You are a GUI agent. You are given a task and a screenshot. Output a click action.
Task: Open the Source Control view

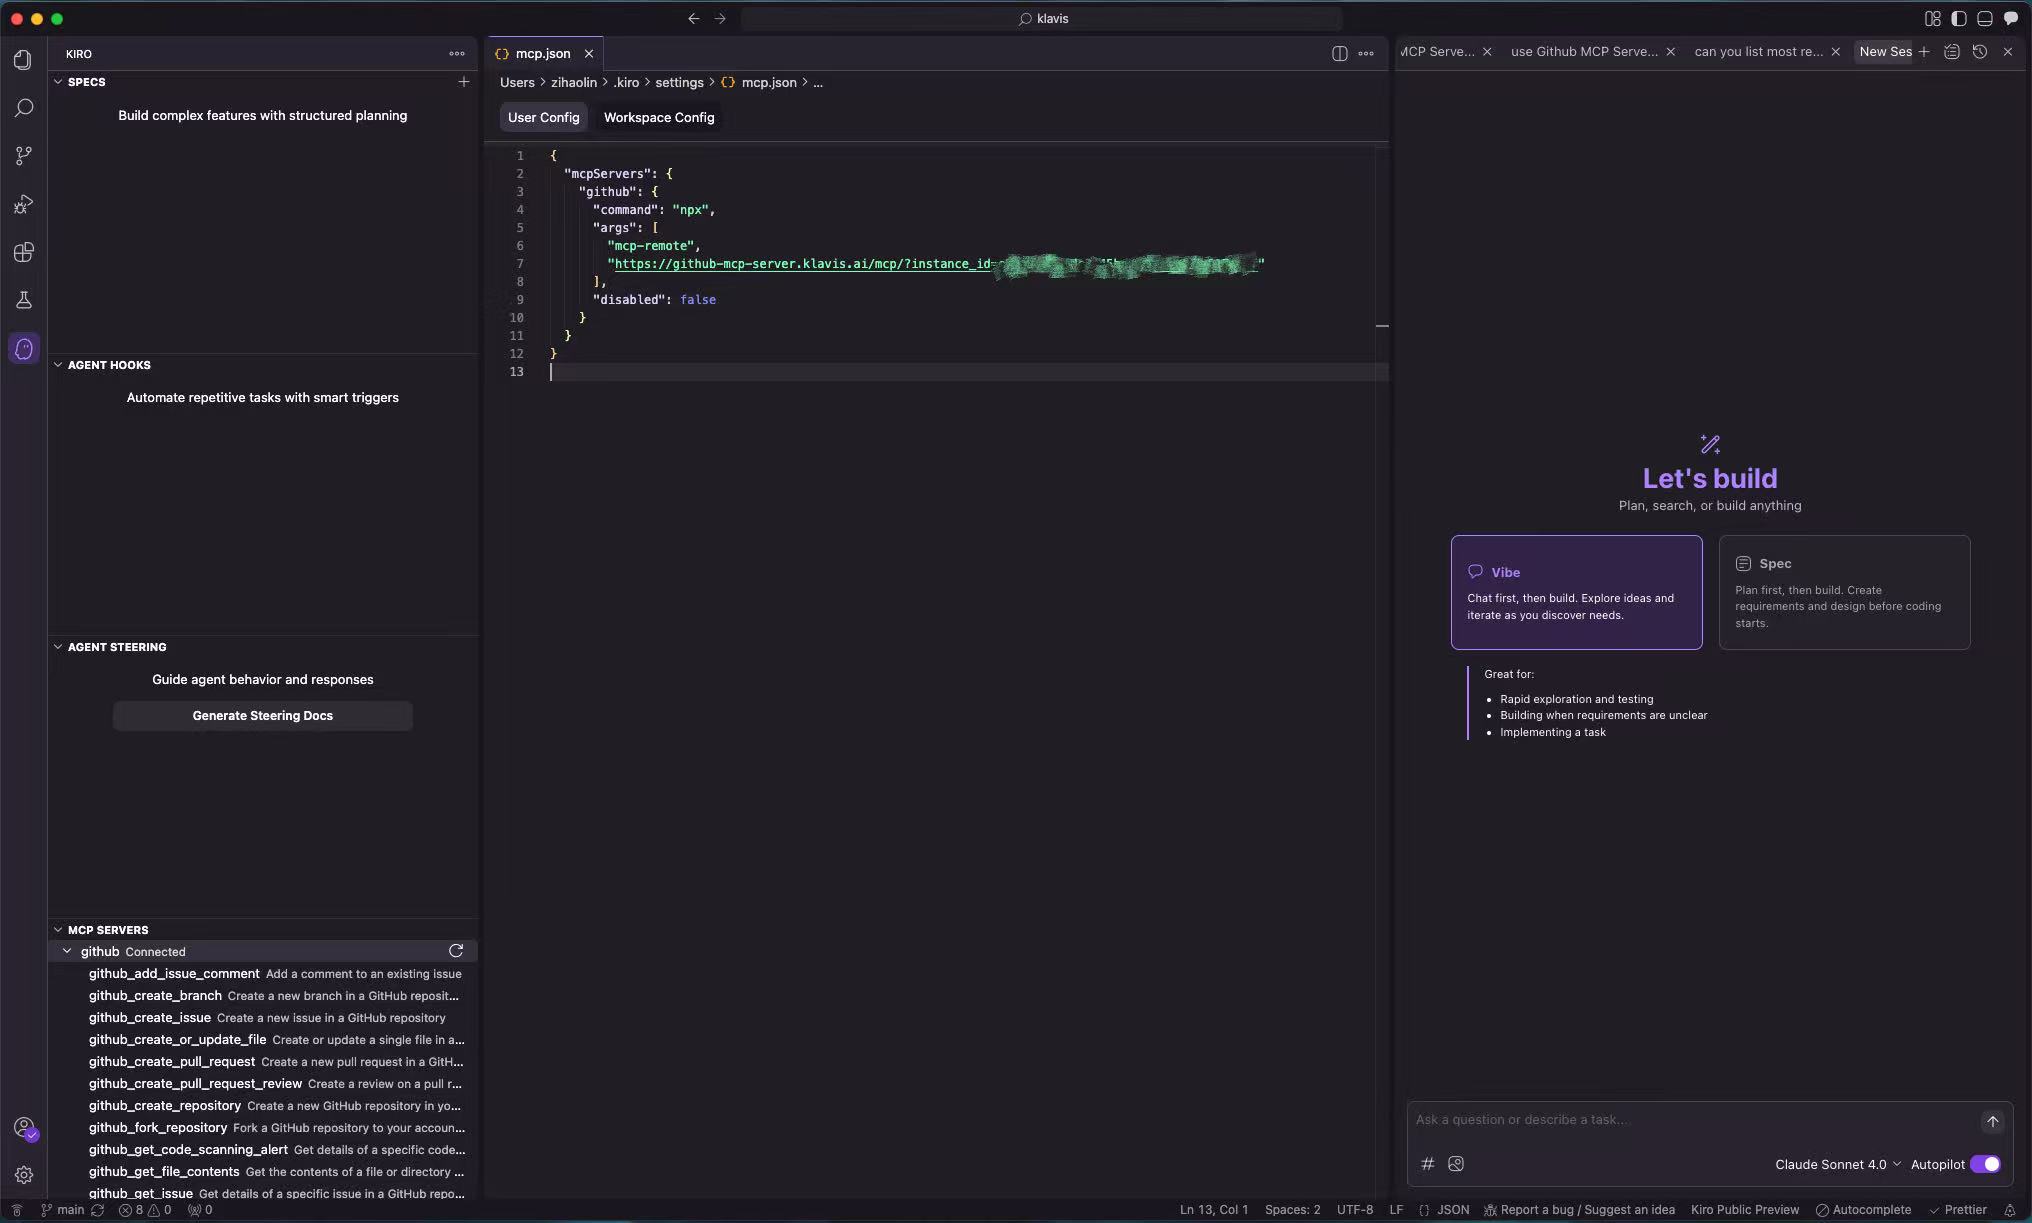[x=24, y=155]
